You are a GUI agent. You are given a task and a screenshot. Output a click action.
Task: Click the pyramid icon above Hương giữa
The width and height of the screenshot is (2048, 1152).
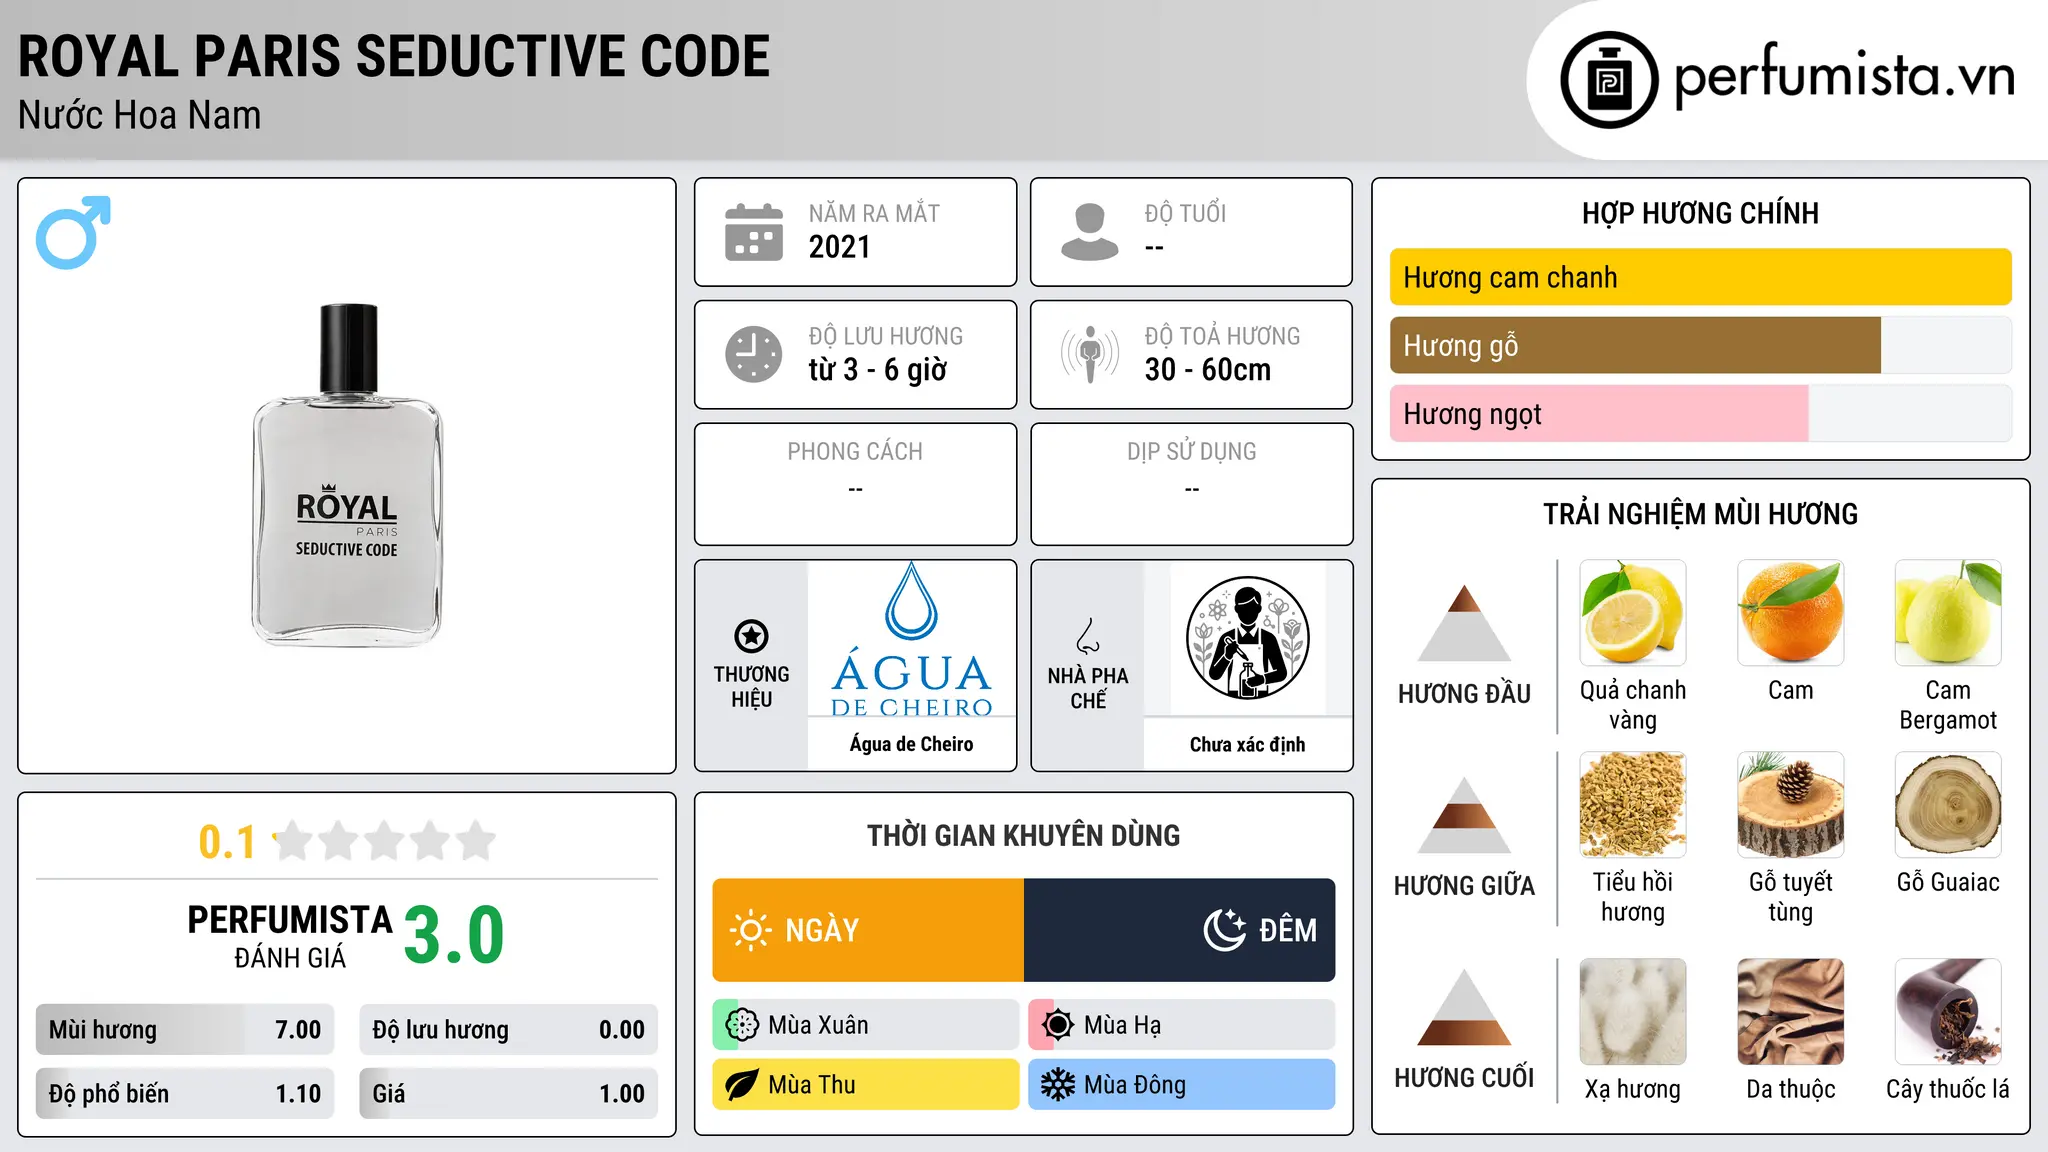(1465, 815)
